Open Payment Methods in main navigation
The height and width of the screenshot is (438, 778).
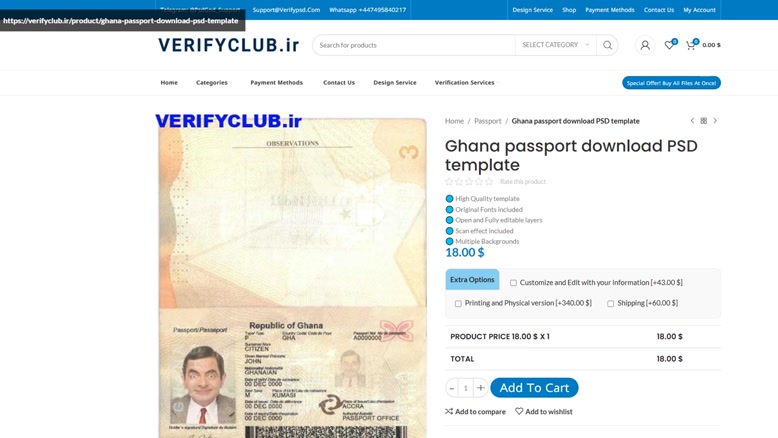(276, 83)
